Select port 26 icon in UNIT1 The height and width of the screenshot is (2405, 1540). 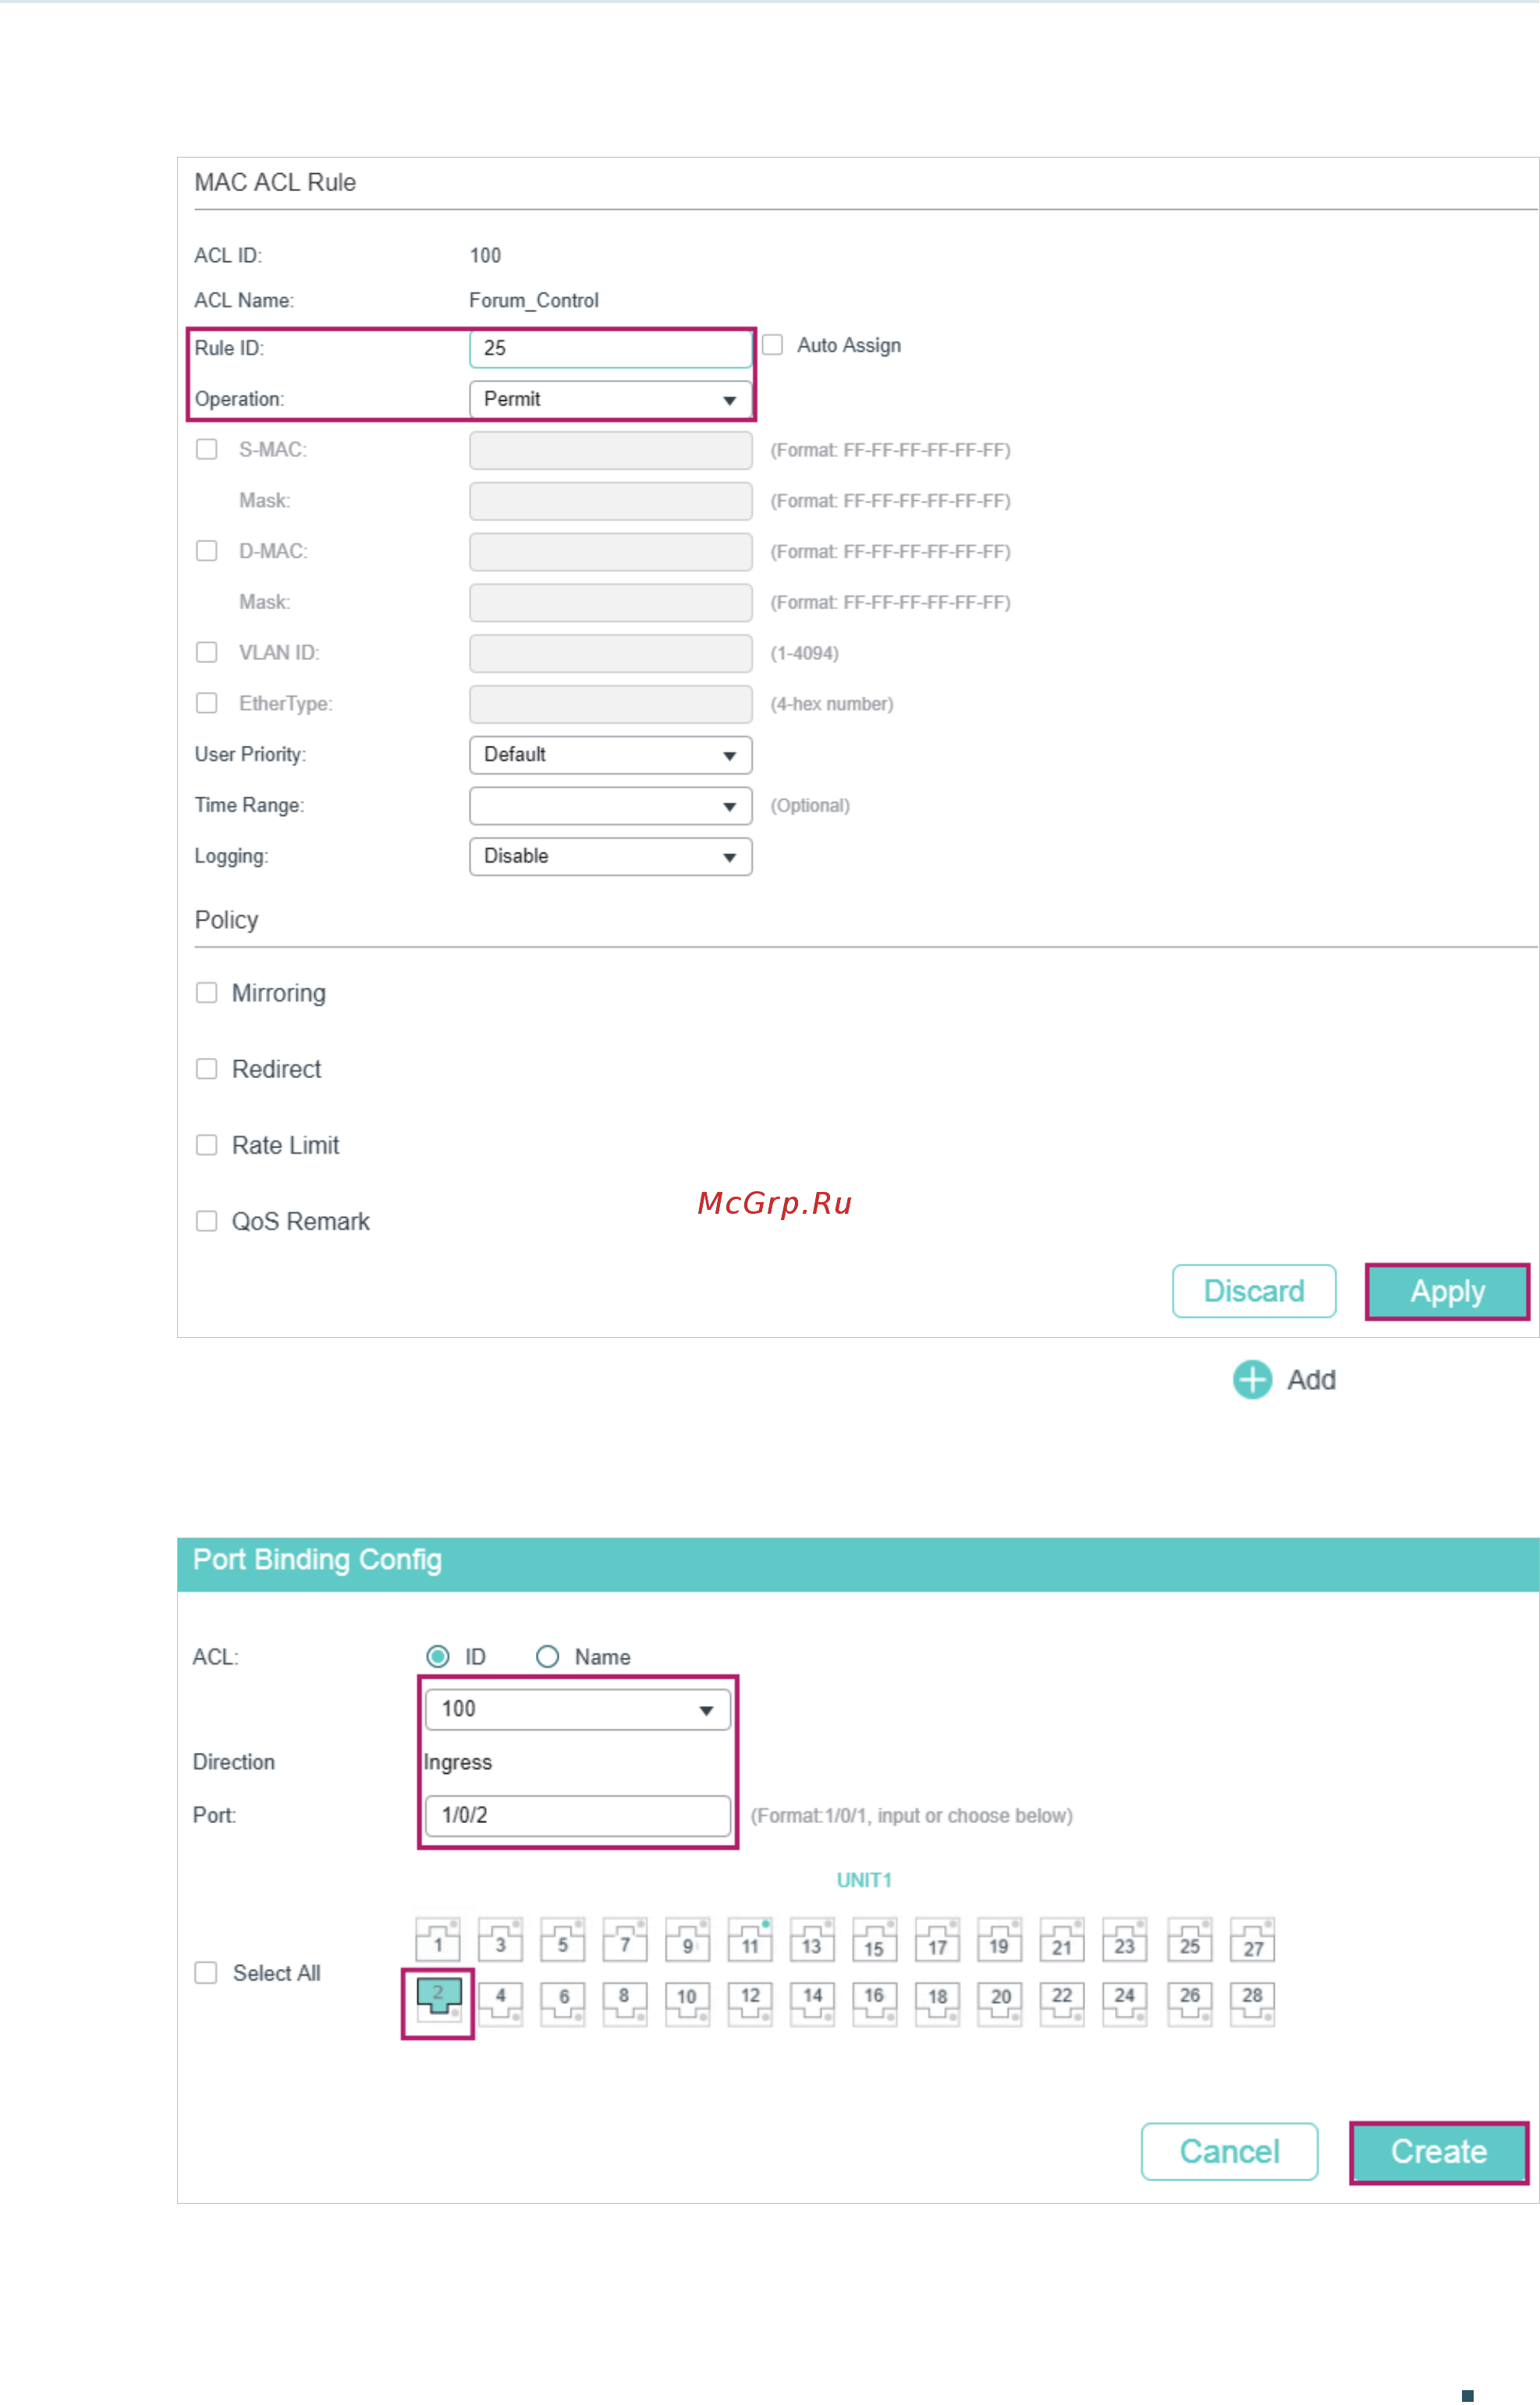tap(1190, 2004)
